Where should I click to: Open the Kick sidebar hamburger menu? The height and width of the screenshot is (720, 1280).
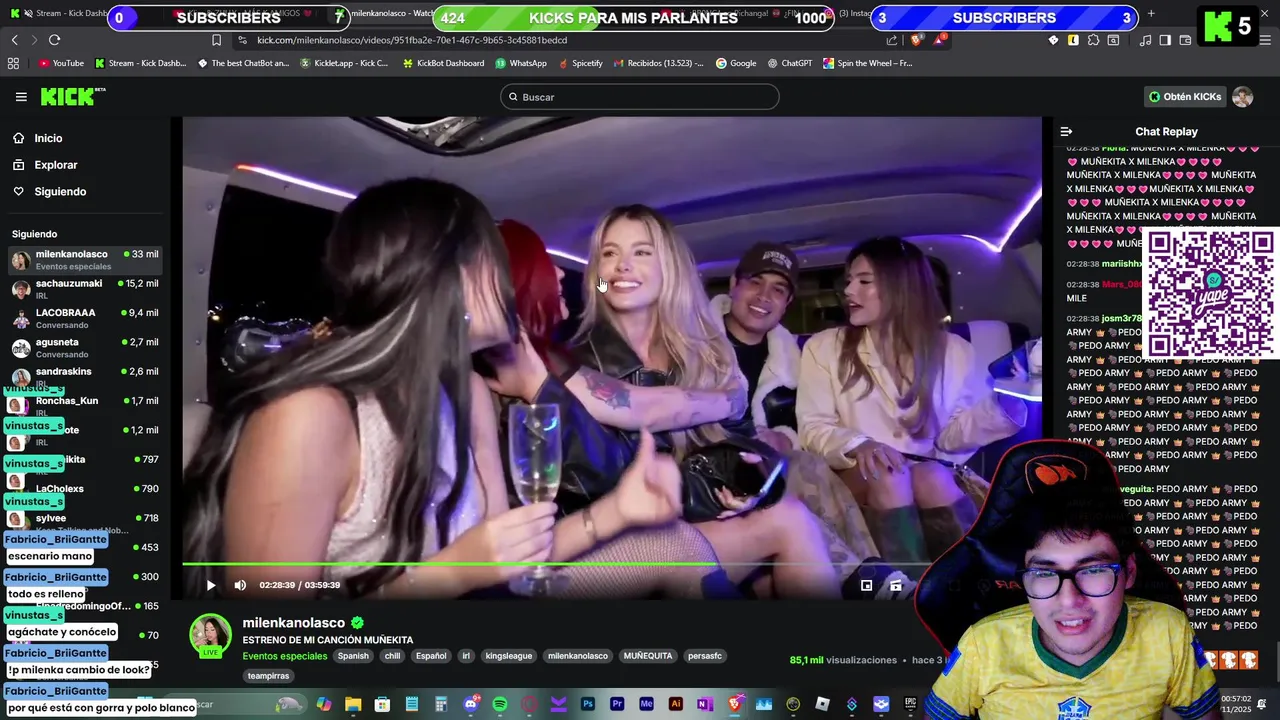(x=21, y=97)
